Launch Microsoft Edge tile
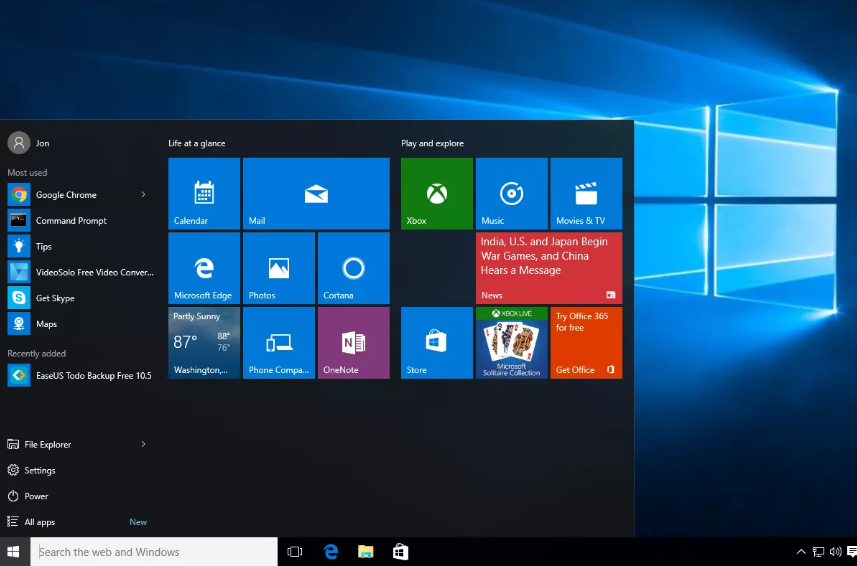Viewport: 857px width, 566px height. coord(204,268)
